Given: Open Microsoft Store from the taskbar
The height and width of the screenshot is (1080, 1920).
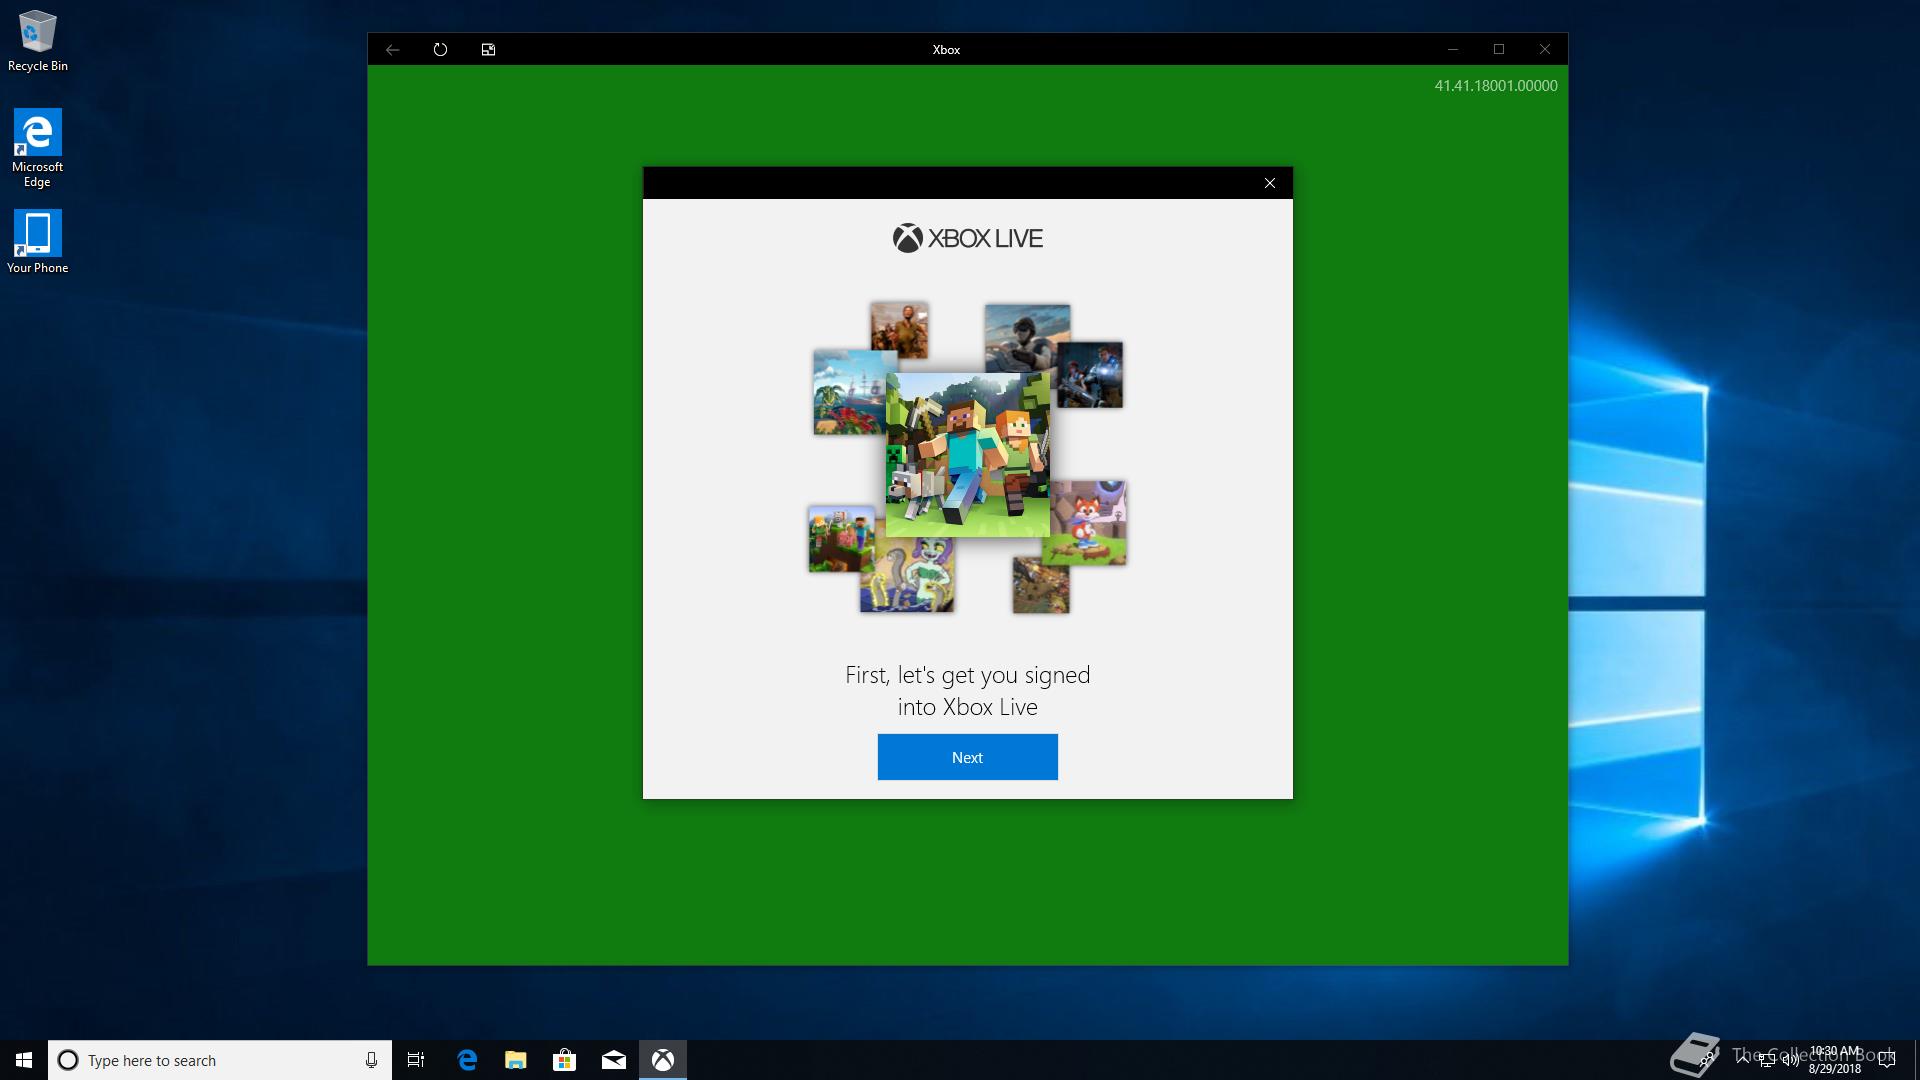Looking at the screenshot, I should tap(565, 1060).
